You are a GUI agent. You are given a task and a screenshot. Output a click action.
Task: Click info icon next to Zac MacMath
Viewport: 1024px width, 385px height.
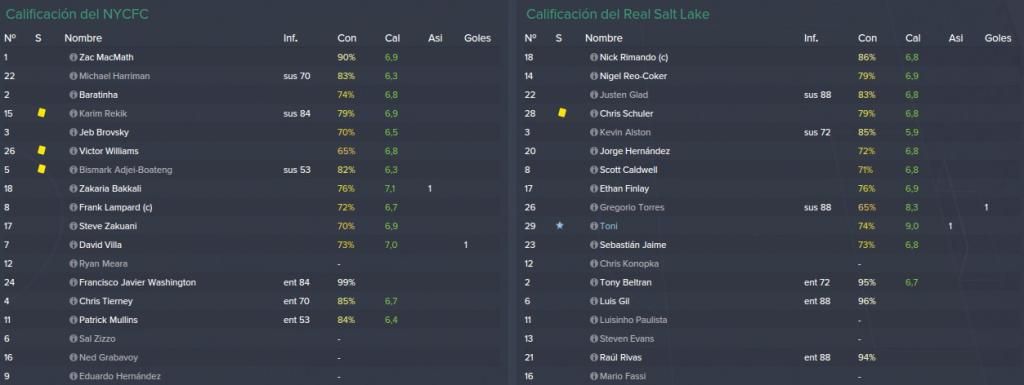tap(73, 57)
